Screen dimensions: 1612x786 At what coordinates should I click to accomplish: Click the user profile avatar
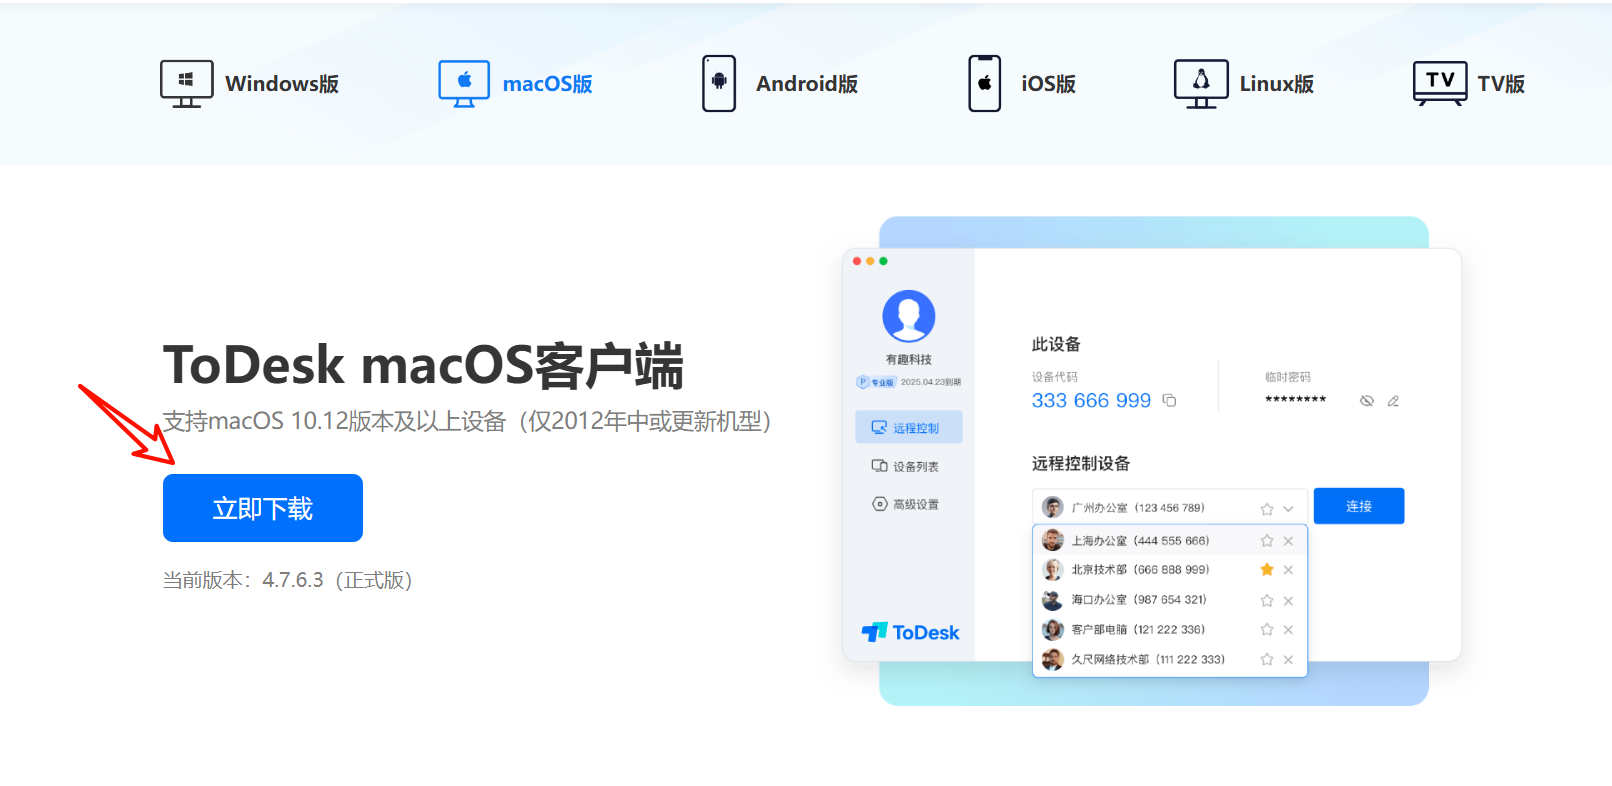point(908,316)
